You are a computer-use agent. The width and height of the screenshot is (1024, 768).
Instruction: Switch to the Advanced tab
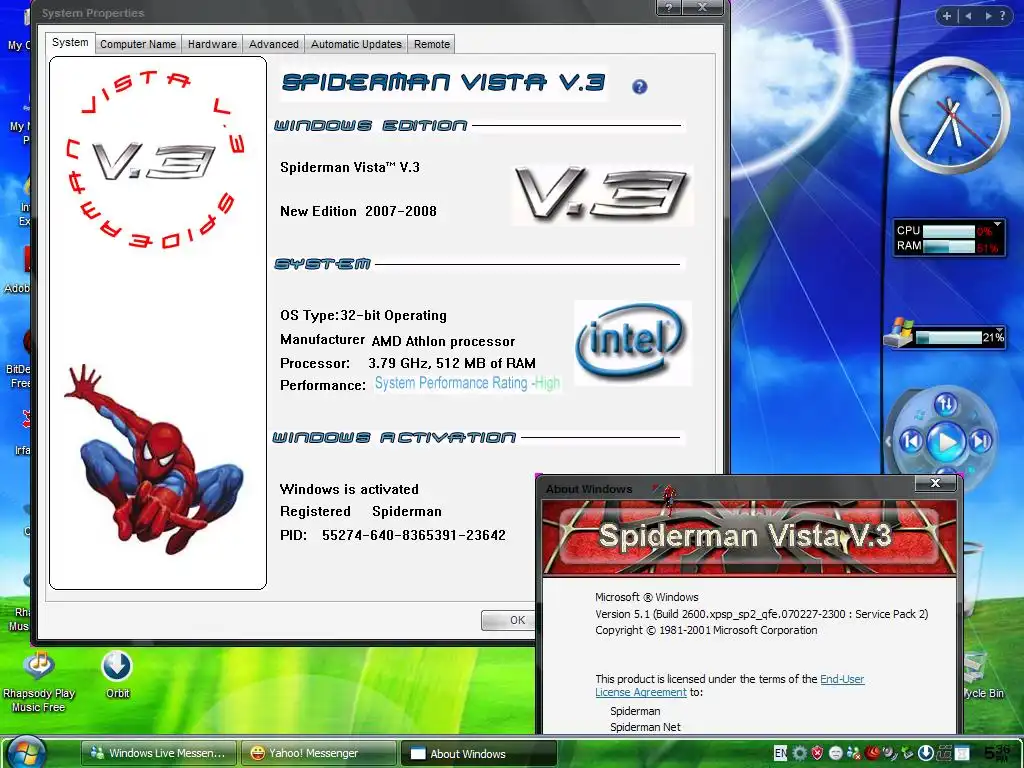click(x=274, y=44)
